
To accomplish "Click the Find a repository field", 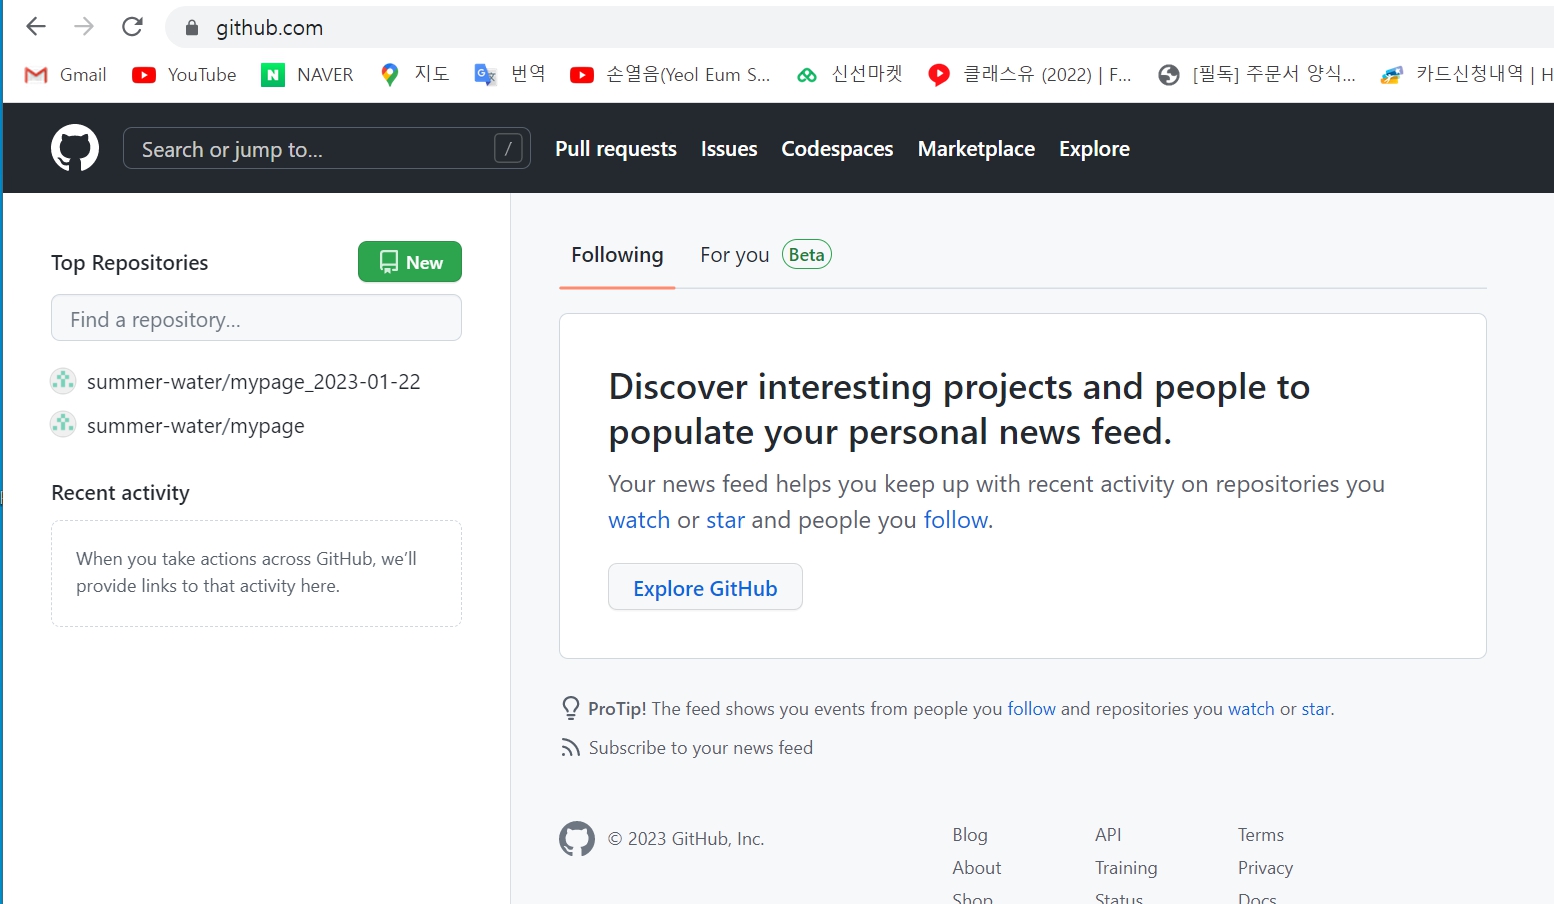I will (x=256, y=318).
